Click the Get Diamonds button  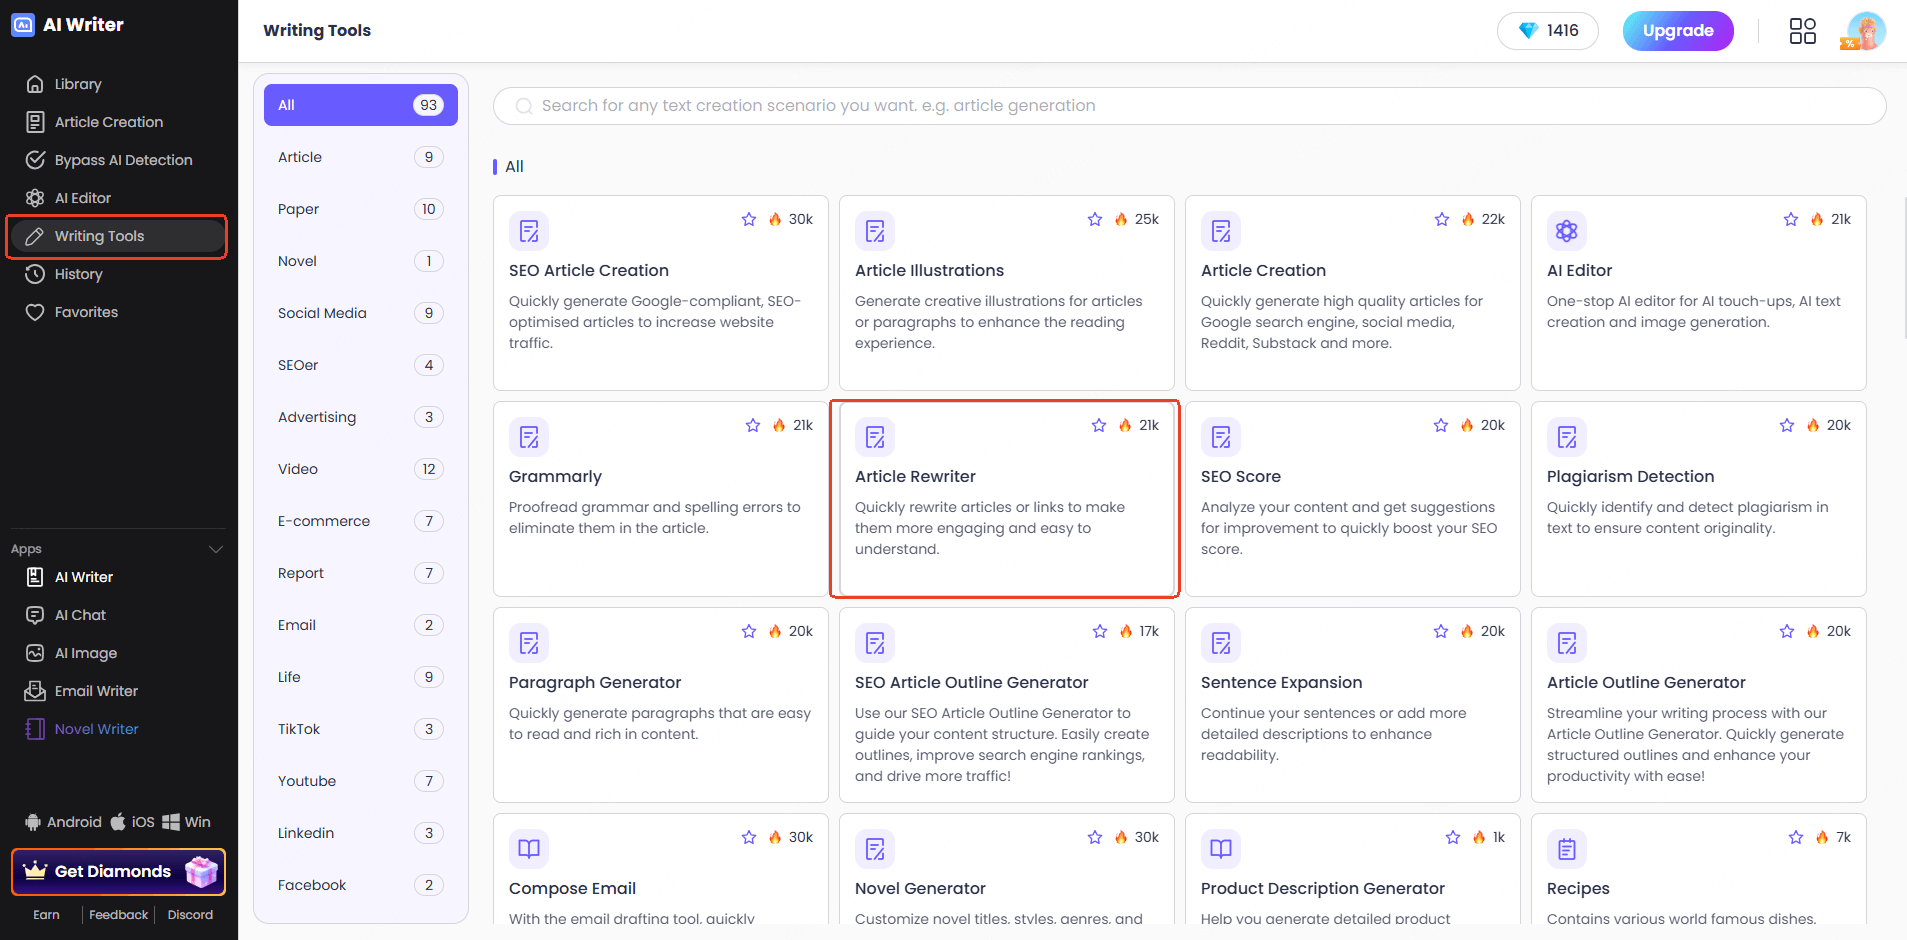118,871
